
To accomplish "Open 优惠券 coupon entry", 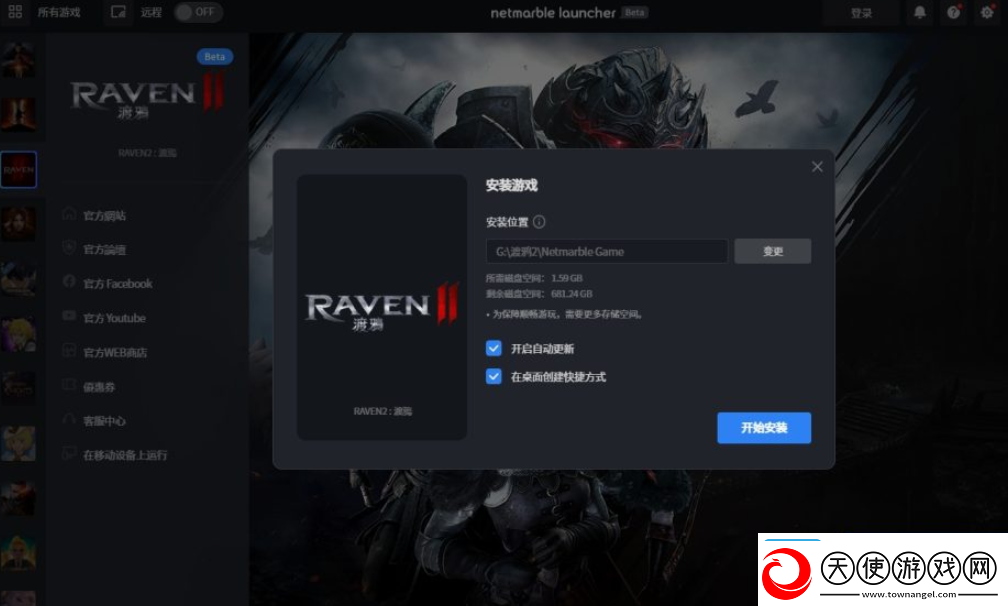I will (99, 387).
